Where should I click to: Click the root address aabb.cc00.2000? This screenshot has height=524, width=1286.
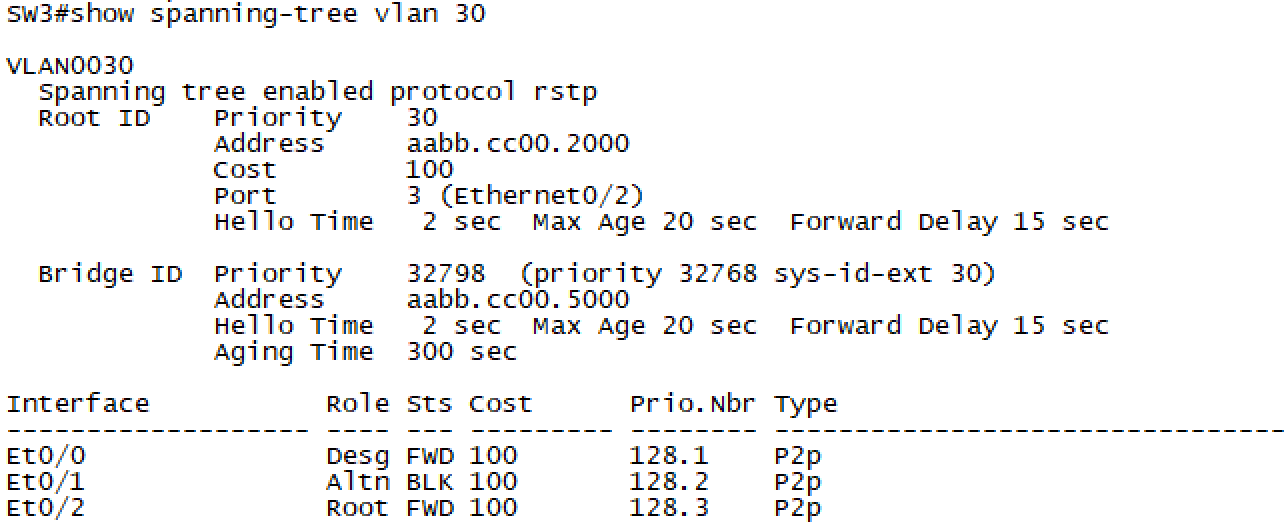[517, 144]
